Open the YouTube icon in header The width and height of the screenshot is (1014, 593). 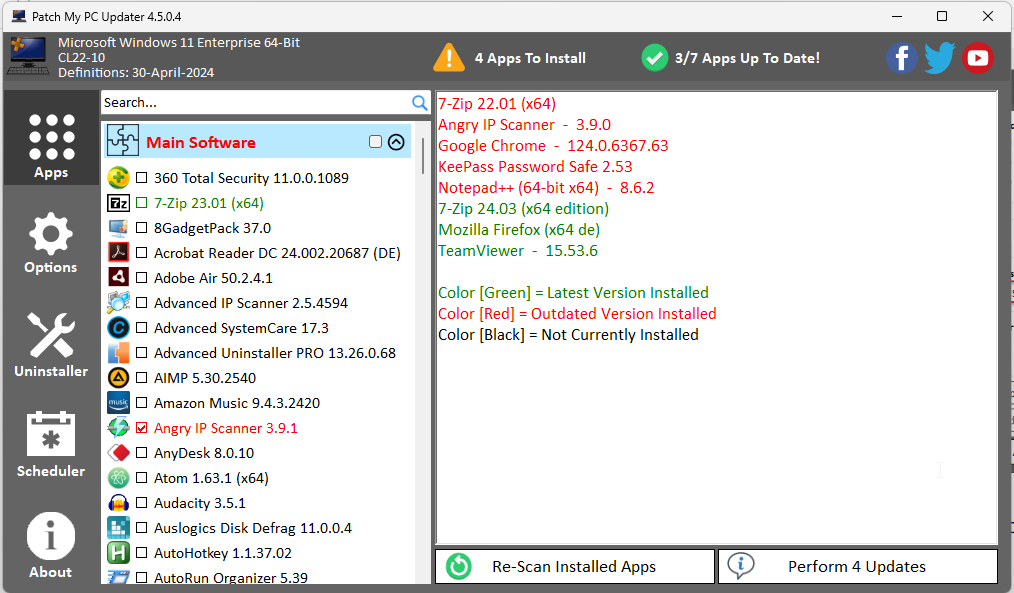[x=977, y=58]
